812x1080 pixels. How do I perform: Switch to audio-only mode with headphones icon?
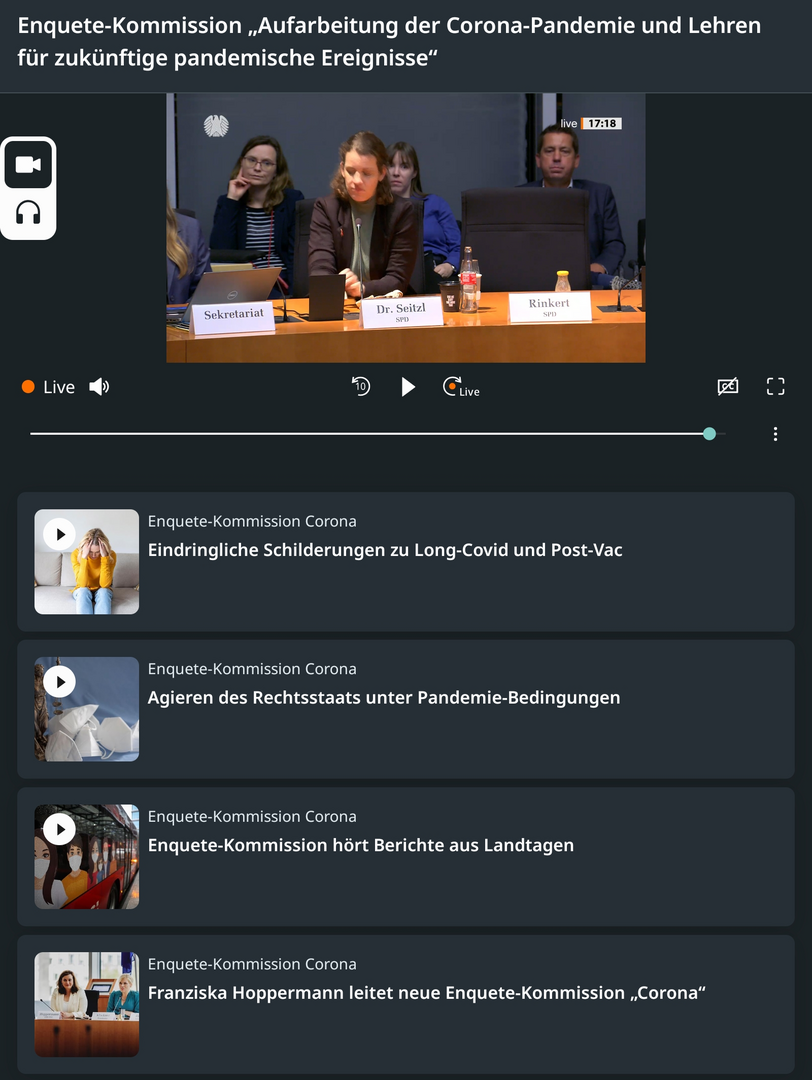28,213
